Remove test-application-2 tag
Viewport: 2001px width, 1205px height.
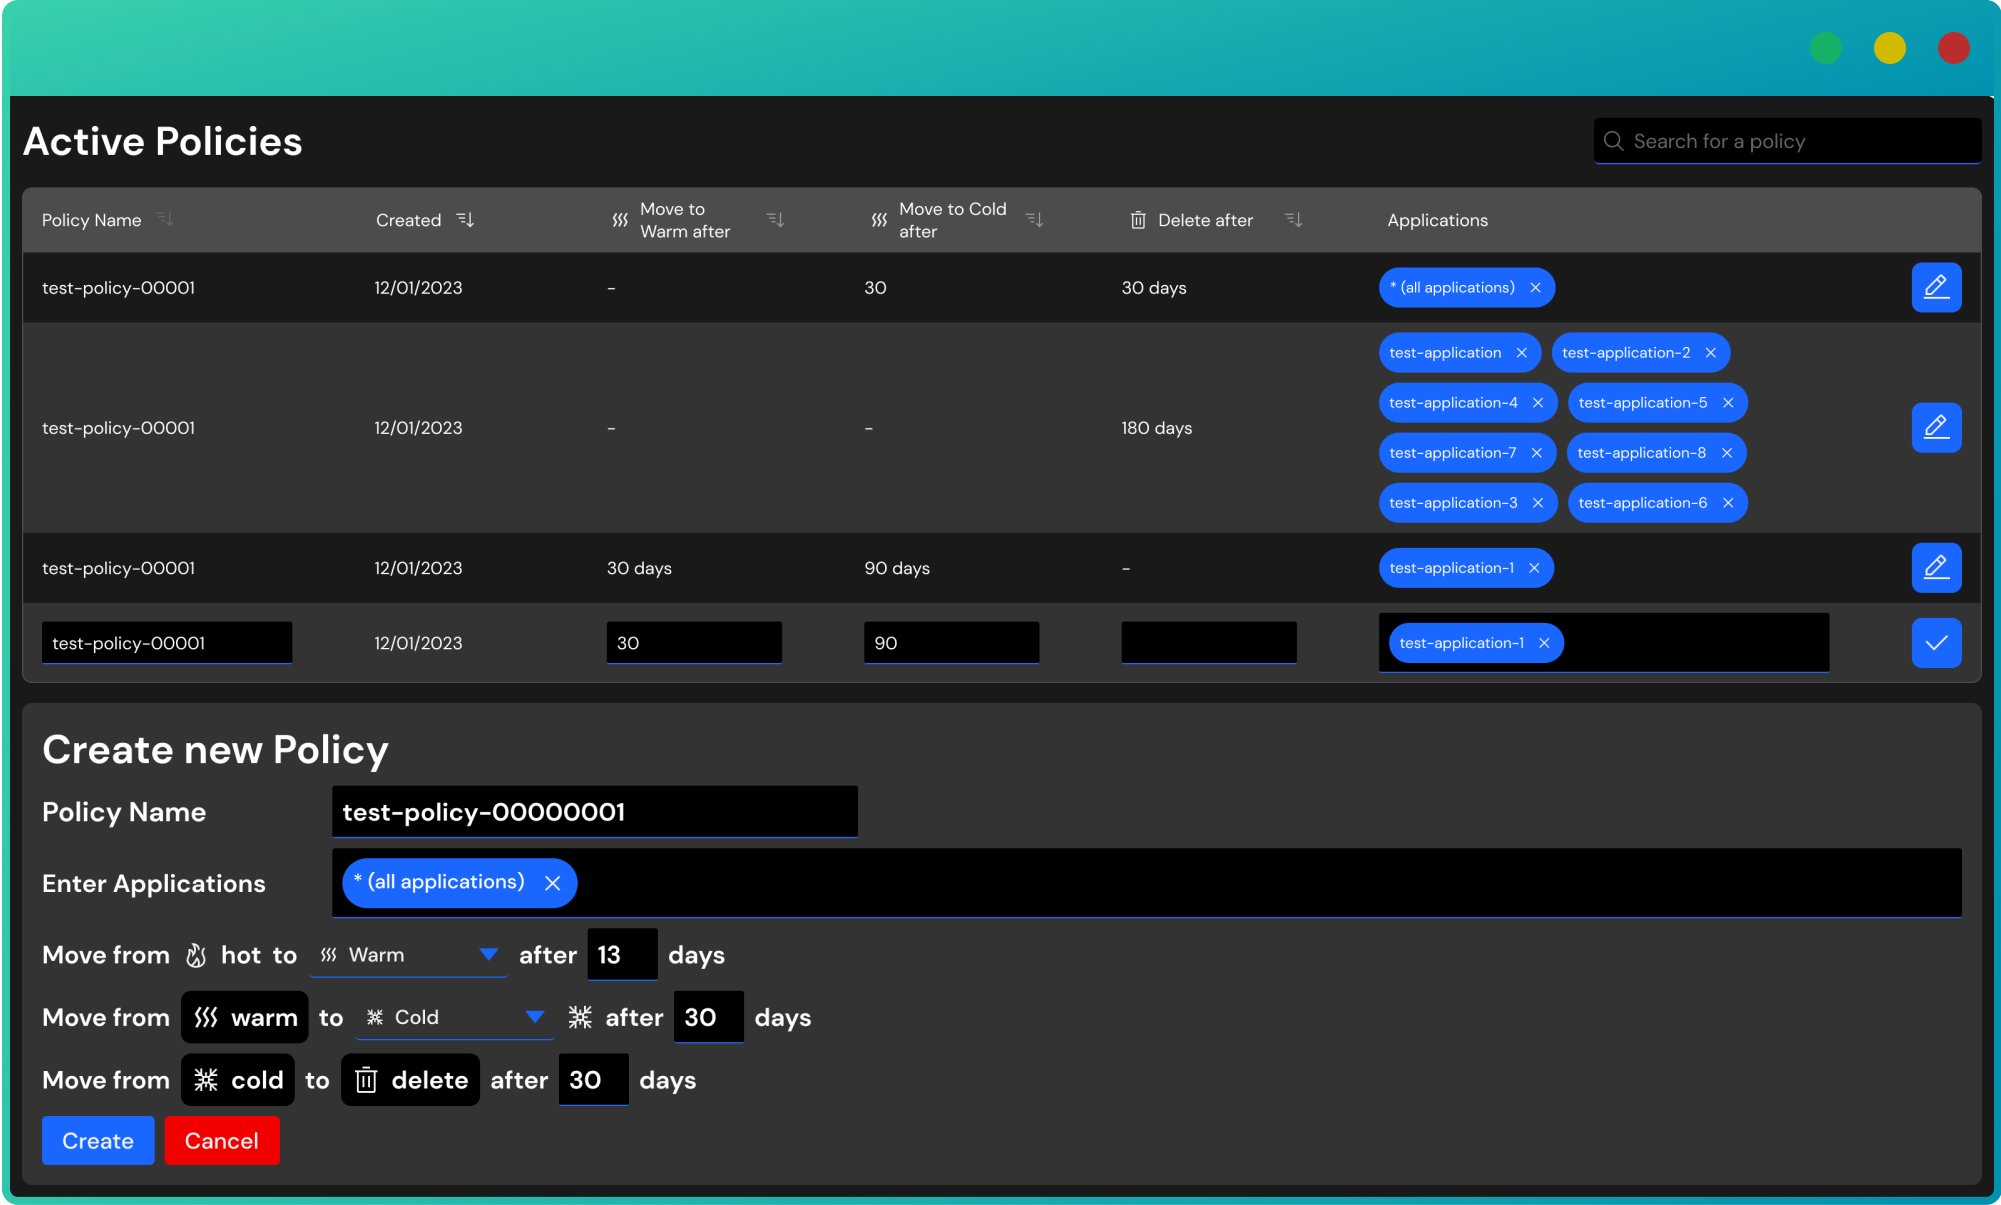(x=1710, y=353)
